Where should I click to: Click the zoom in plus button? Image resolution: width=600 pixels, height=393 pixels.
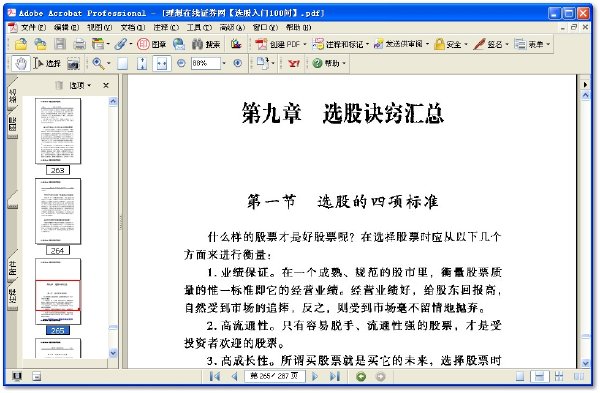click(238, 63)
